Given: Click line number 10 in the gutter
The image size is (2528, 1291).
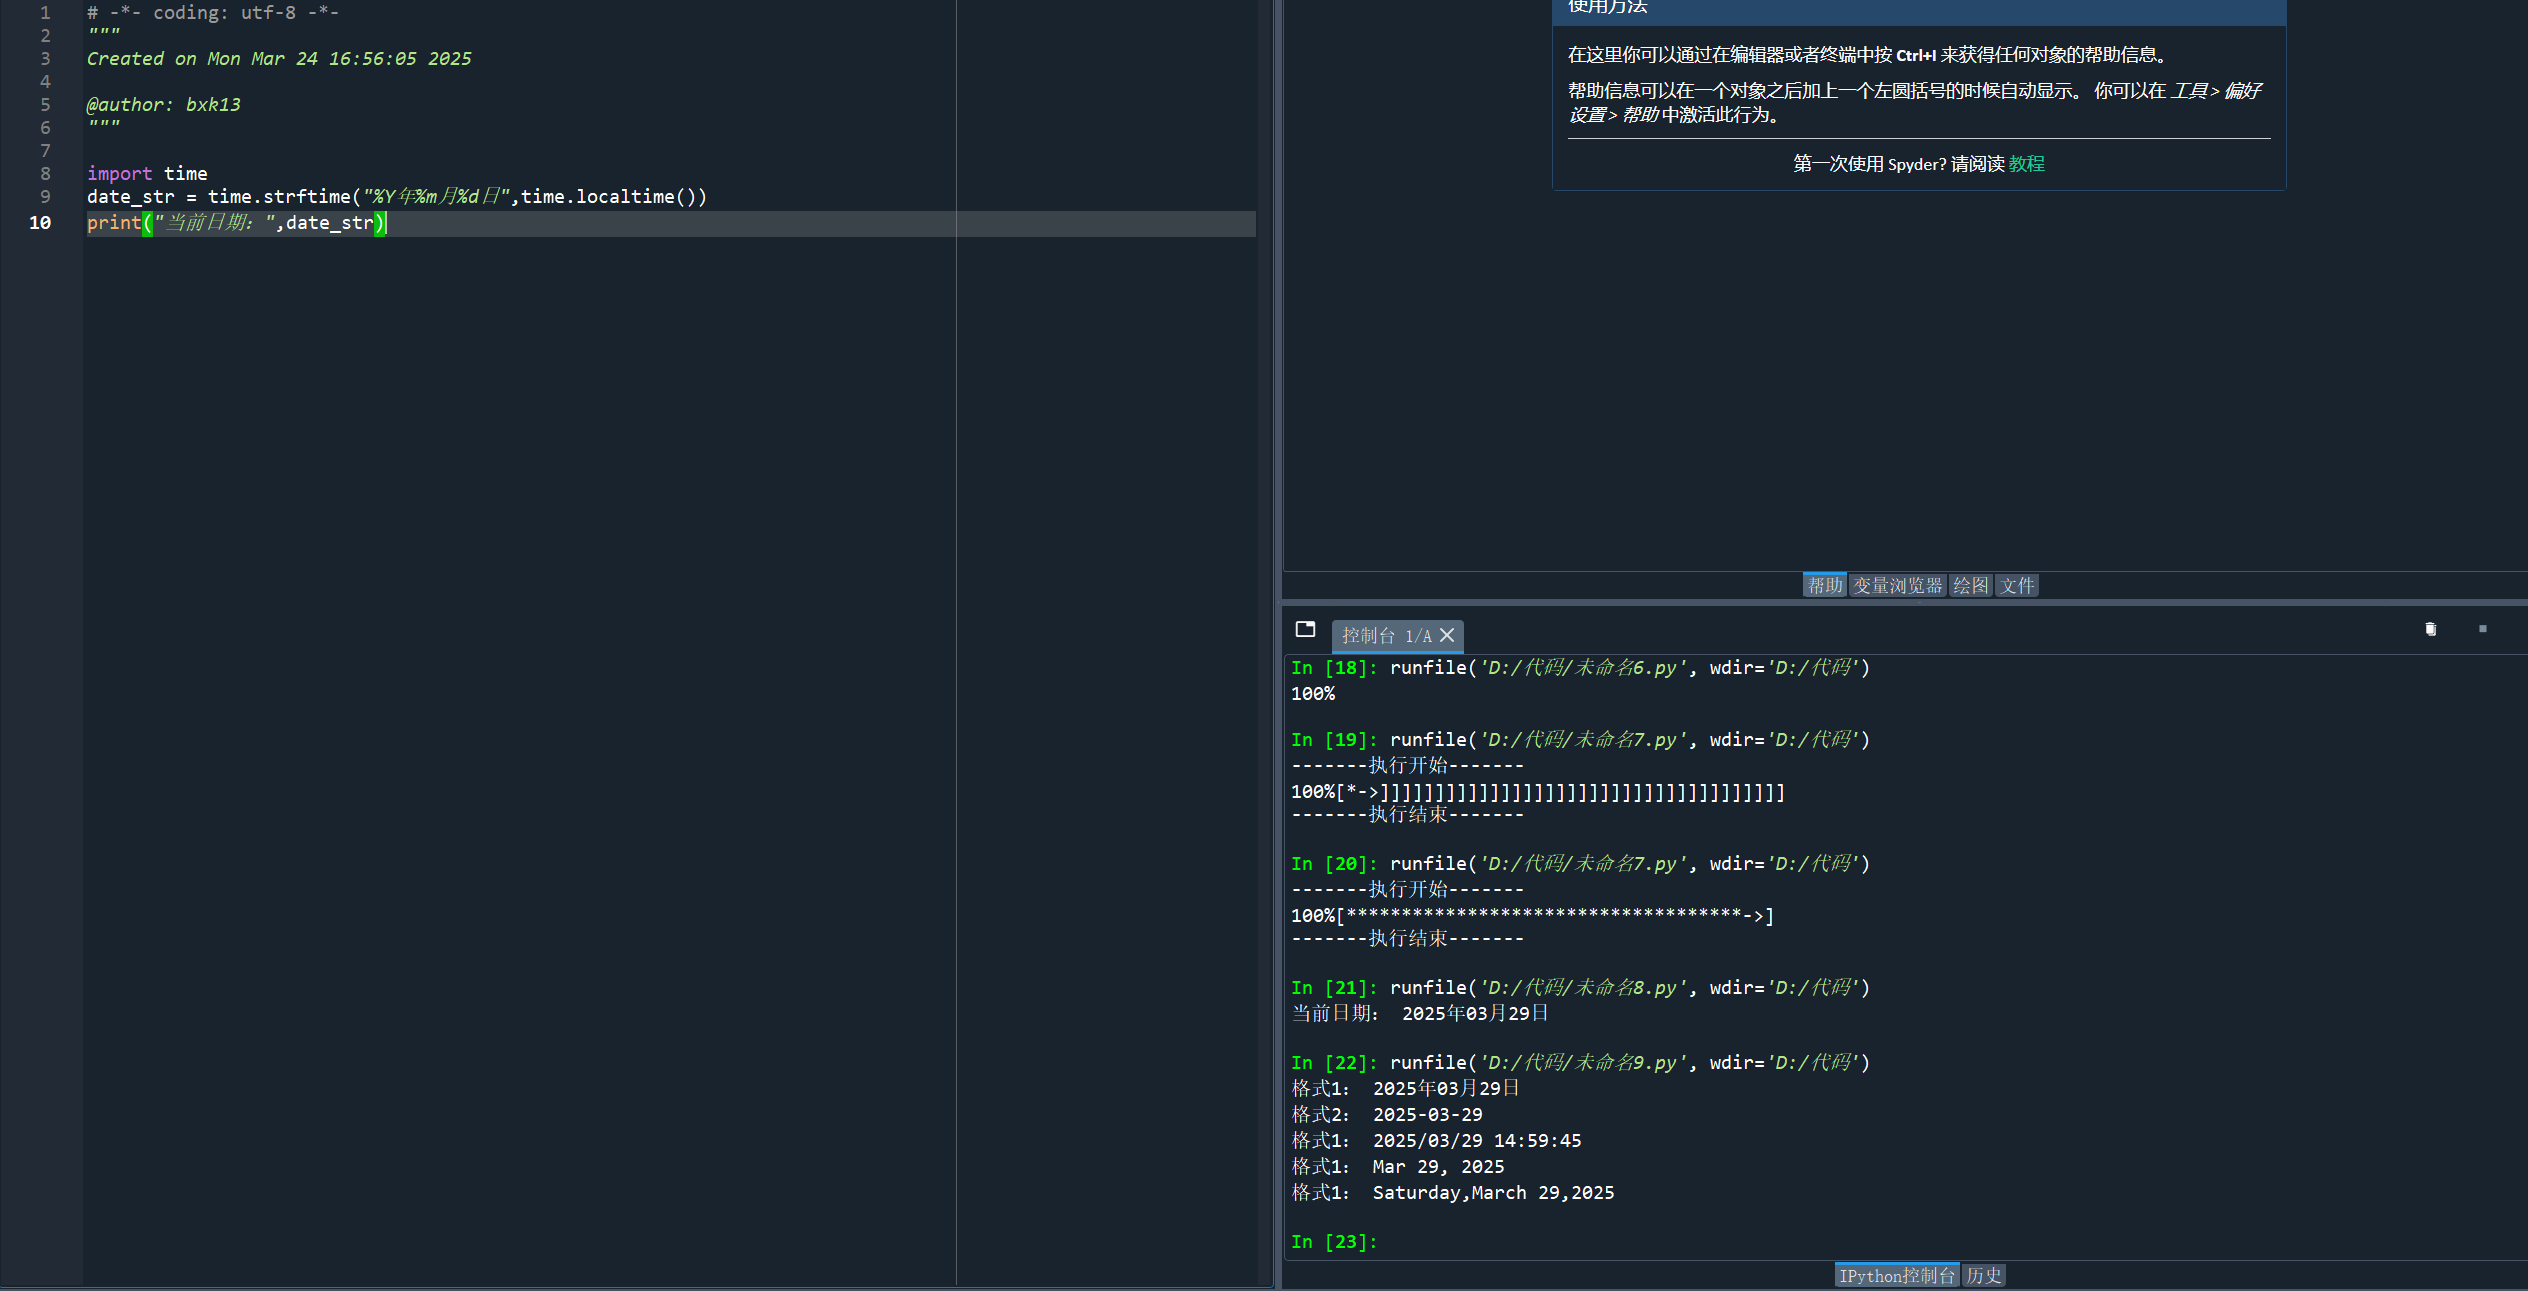Looking at the screenshot, I should tap(40, 223).
